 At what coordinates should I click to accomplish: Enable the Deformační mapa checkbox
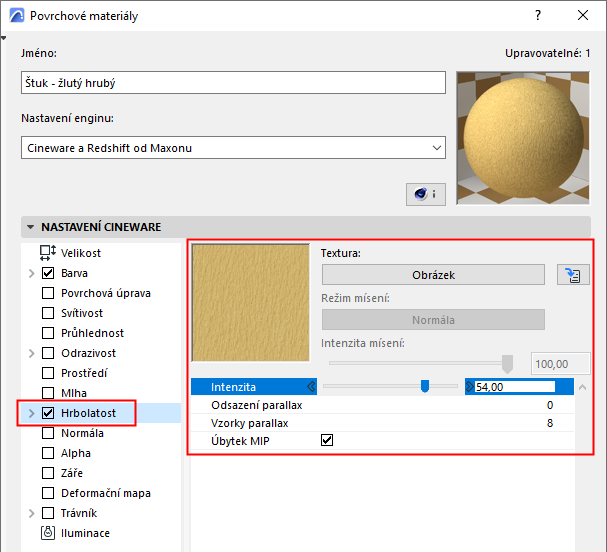point(48,493)
